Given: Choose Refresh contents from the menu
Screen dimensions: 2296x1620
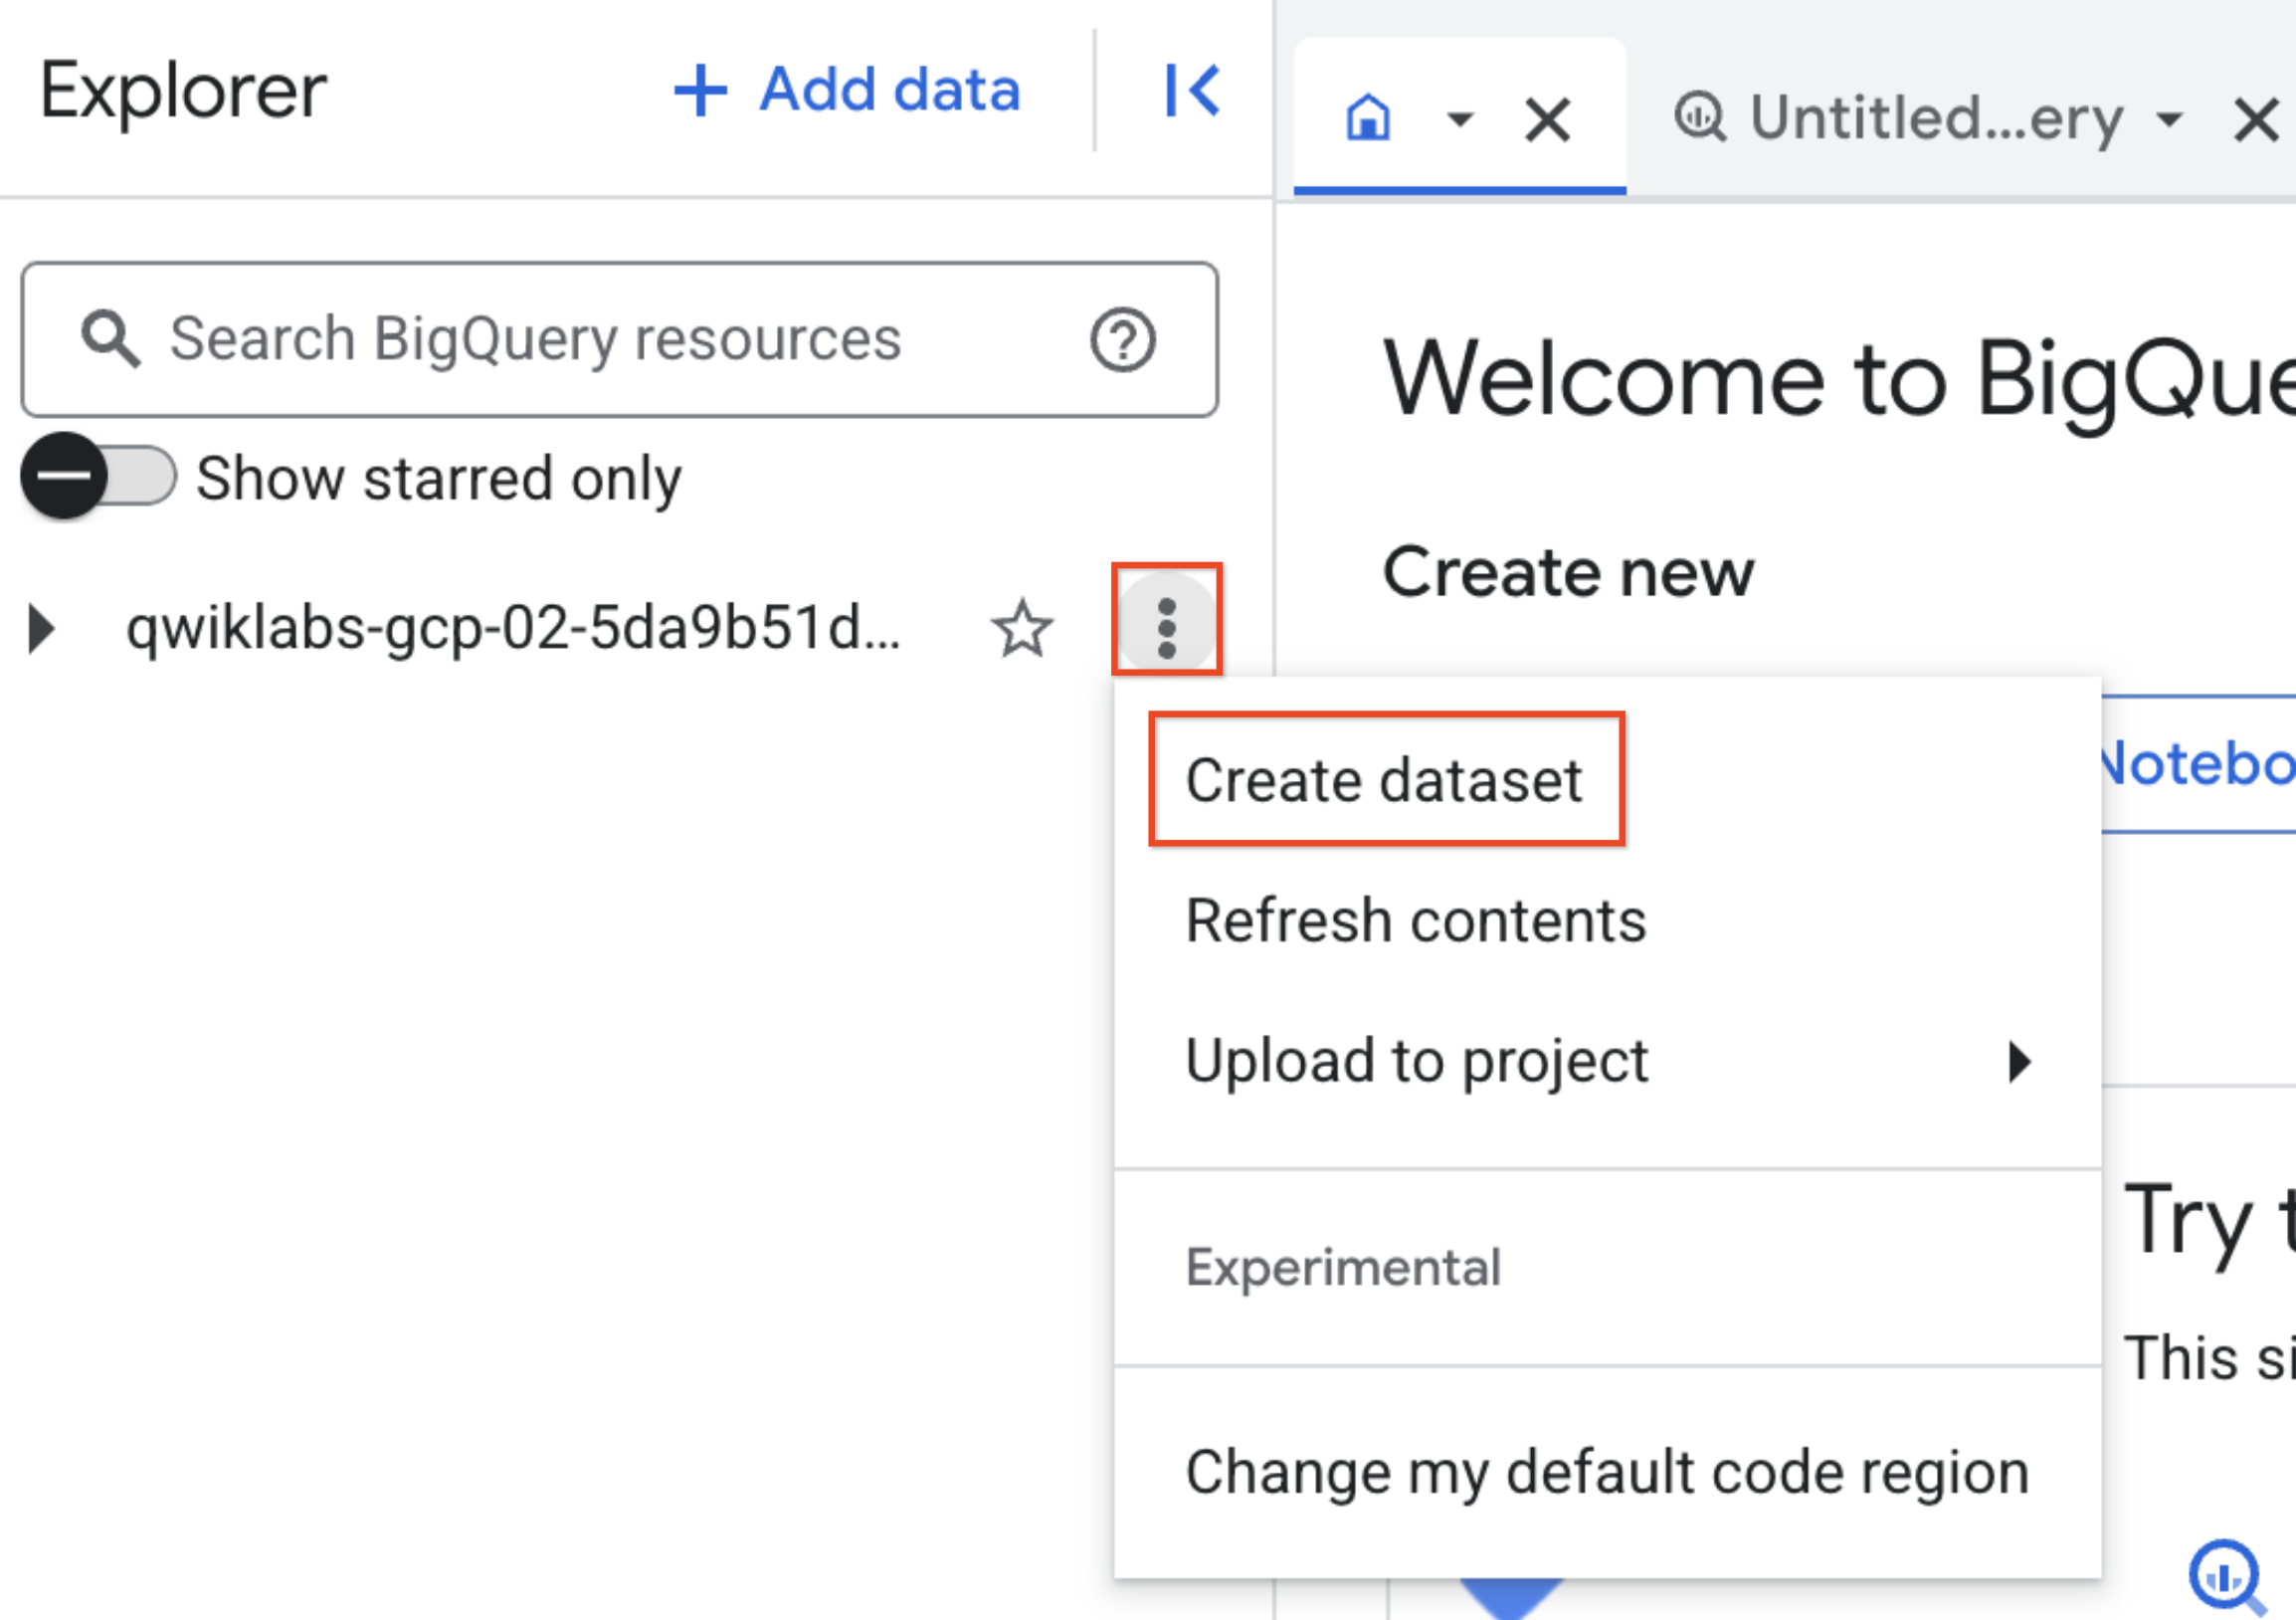Looking at the screenshot, I should point(1415,921).
